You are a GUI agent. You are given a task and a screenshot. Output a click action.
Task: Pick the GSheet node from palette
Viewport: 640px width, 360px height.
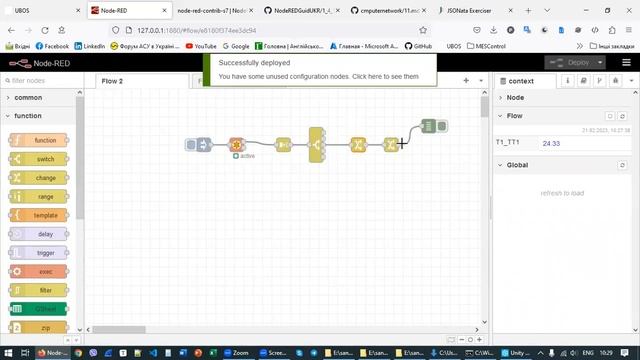click(39, 309)
